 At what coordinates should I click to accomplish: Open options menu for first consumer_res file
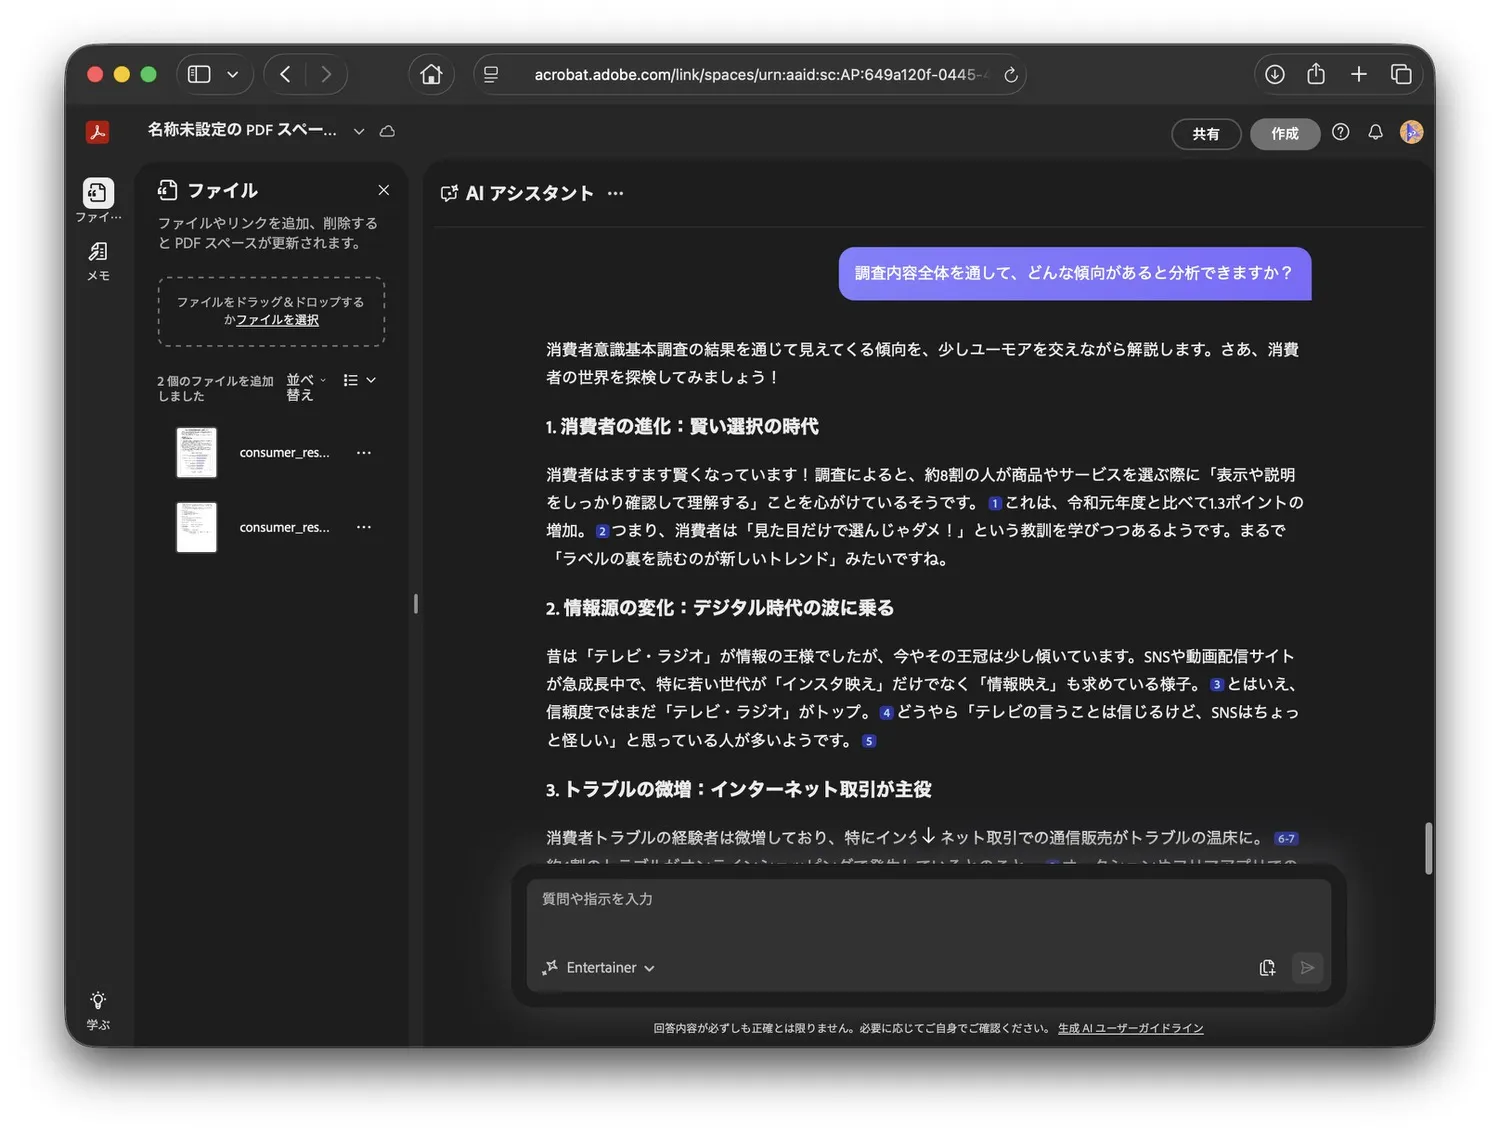click(x=364, y=453)
